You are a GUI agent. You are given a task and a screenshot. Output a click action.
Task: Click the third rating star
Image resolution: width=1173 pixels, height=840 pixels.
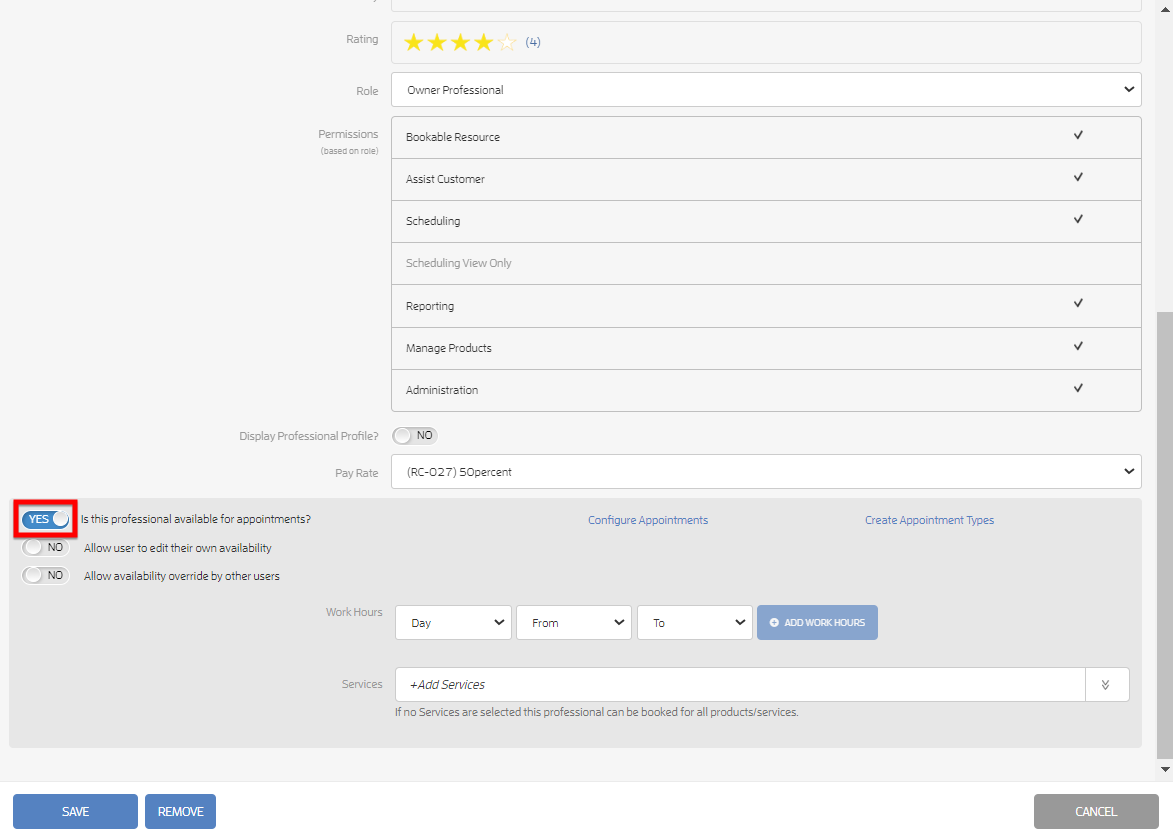coord(460,42)
